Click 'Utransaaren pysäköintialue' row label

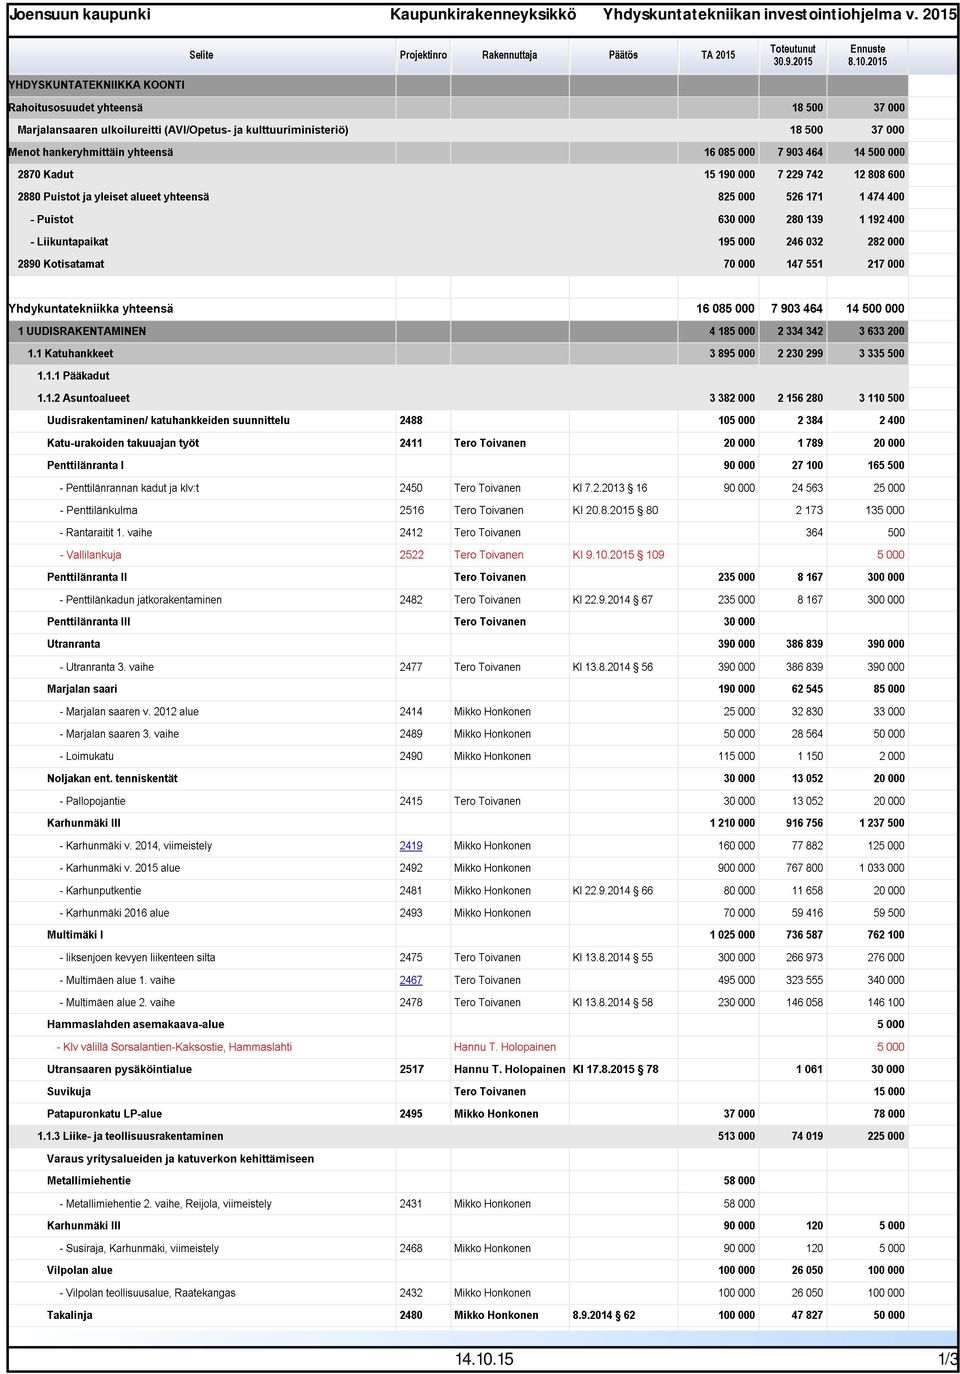119,1069
